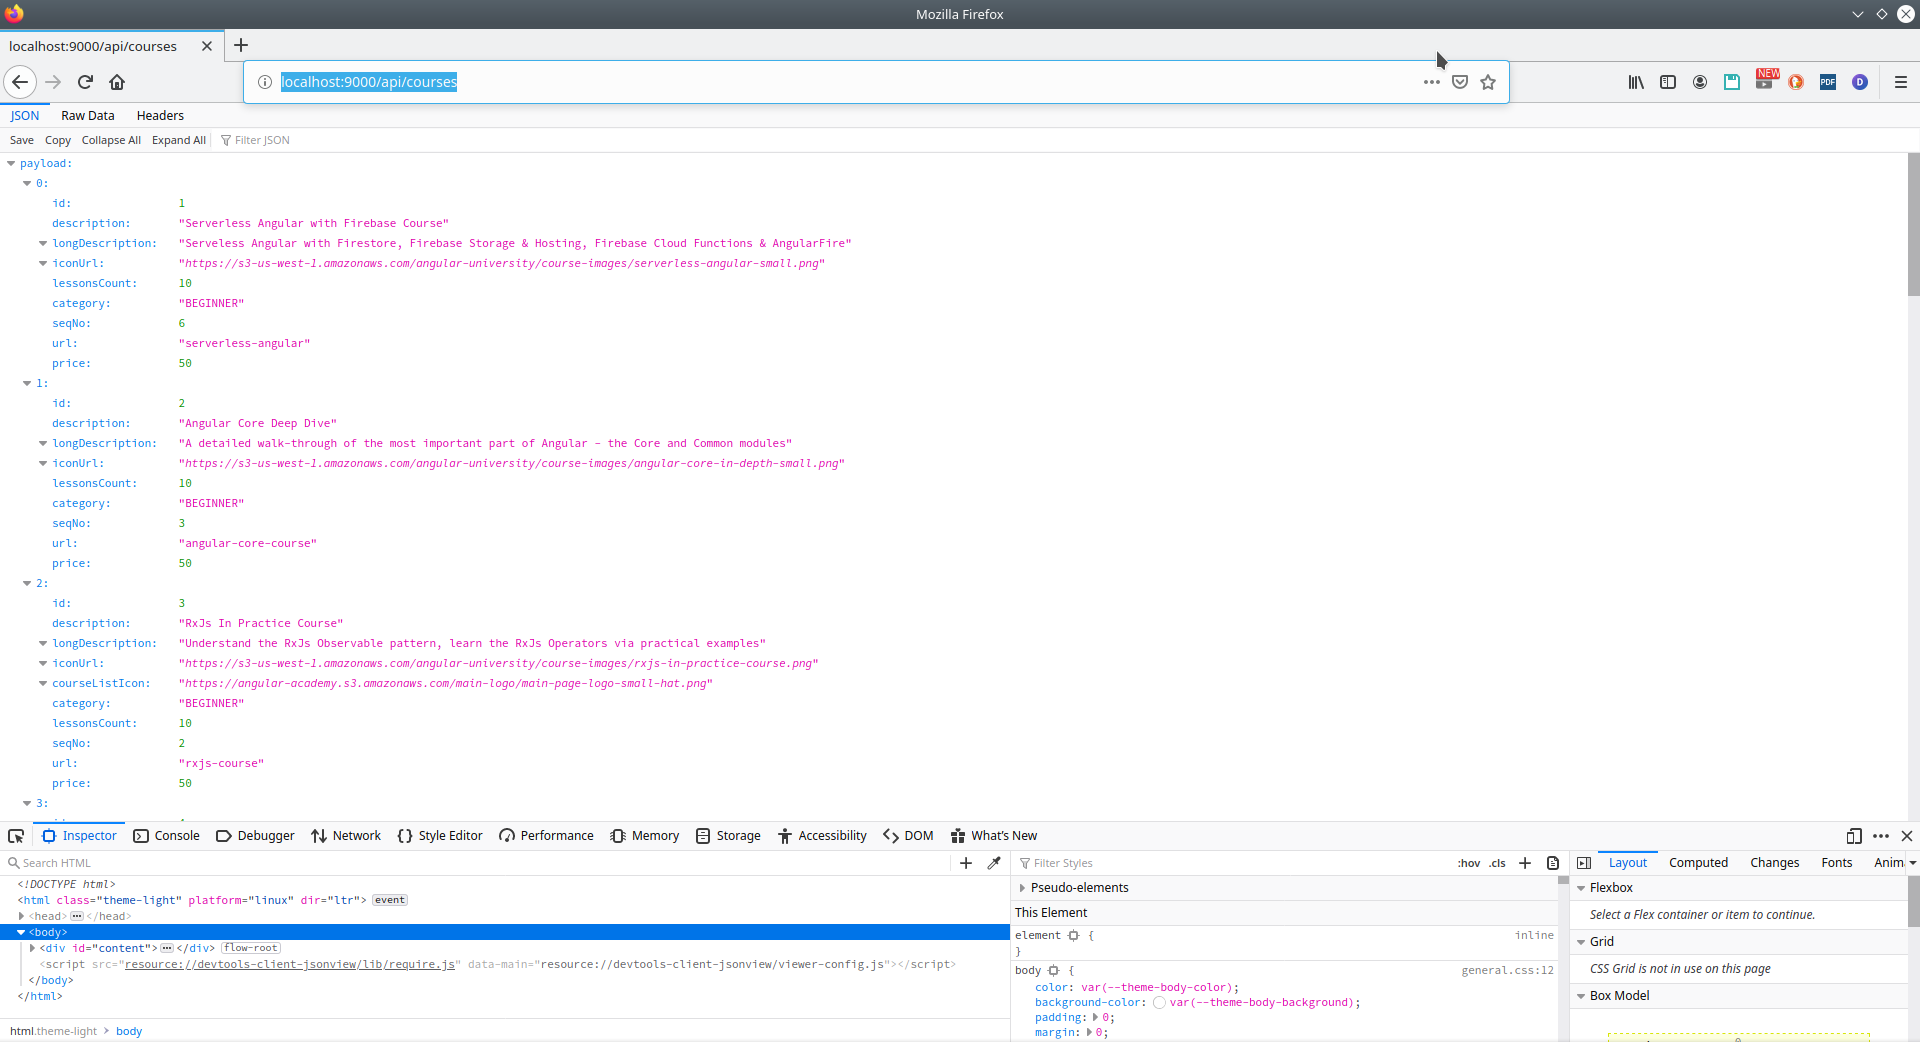Viewport: 1920px width, 1042px height.
Task: Switch to Headers tab
Action: (160, 116)
